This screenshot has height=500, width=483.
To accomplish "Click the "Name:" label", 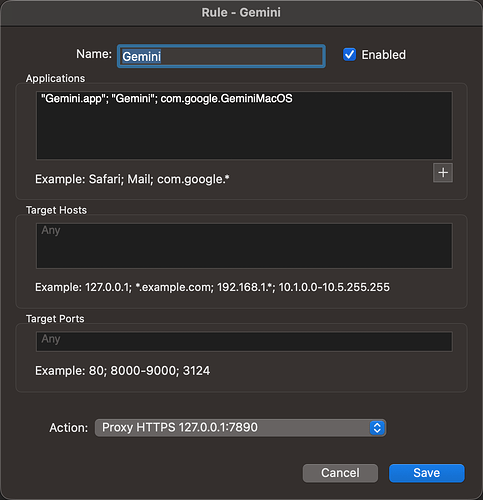I will tap(94, 54).
